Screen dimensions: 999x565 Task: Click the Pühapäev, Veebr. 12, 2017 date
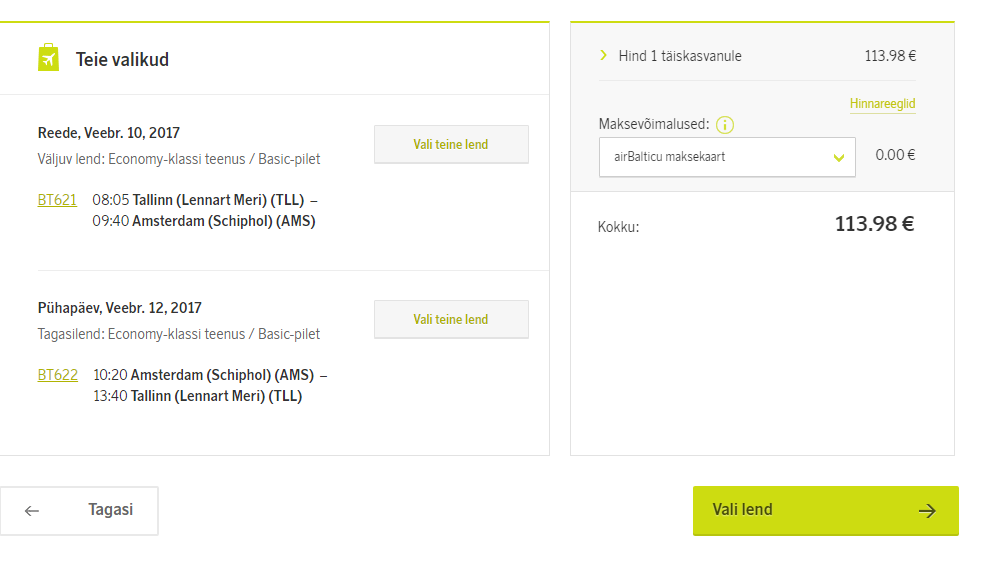pos(120,308)
